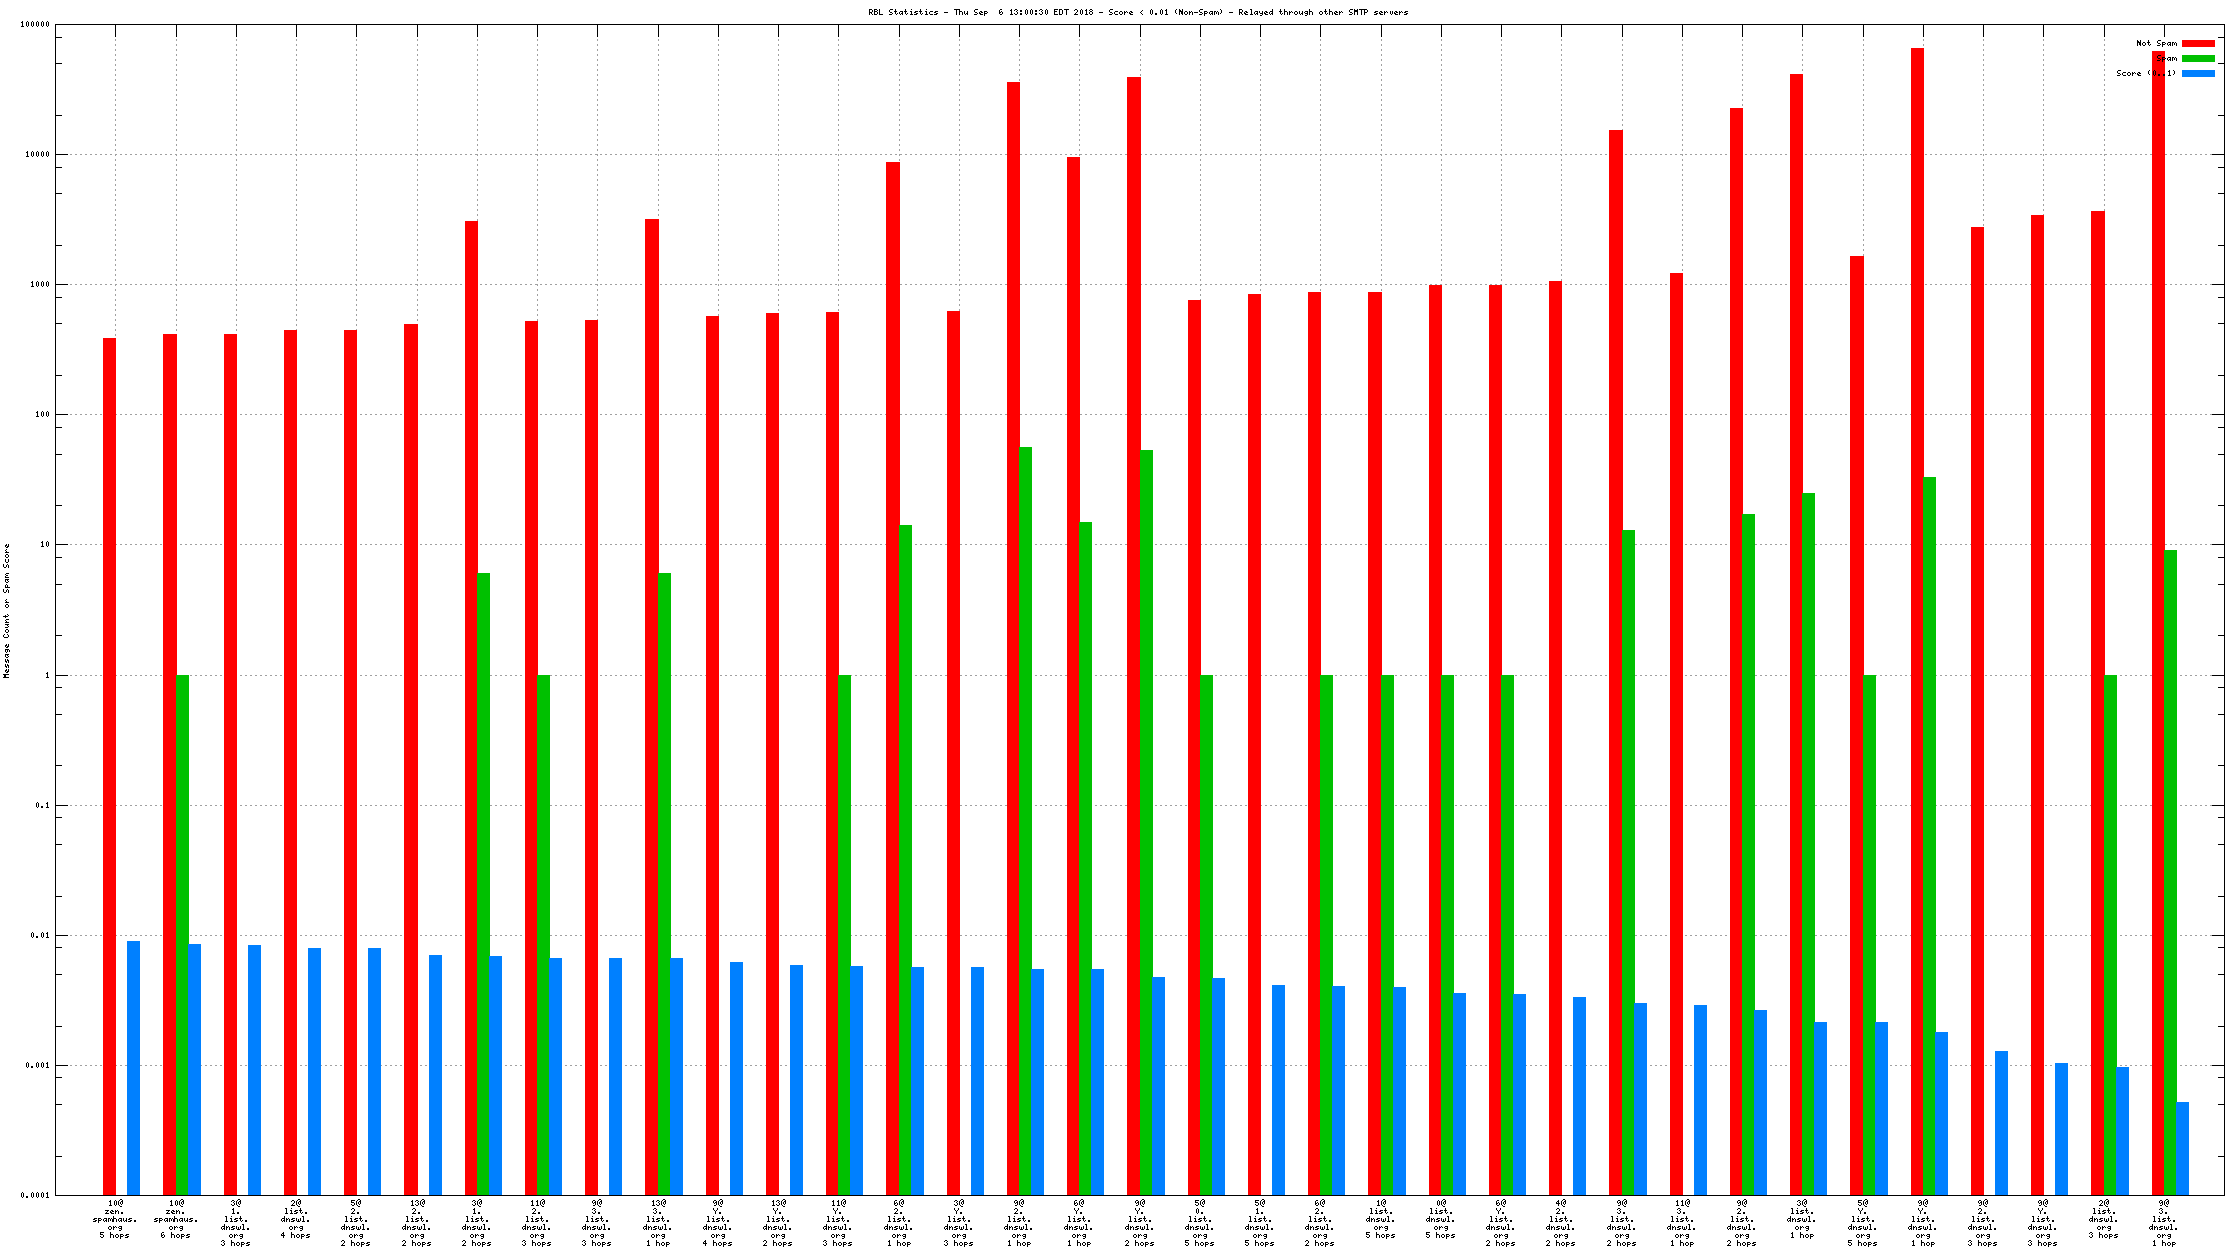Click the 0.01 y-axis tick label
The image size is (2240, 1260).
39,935
